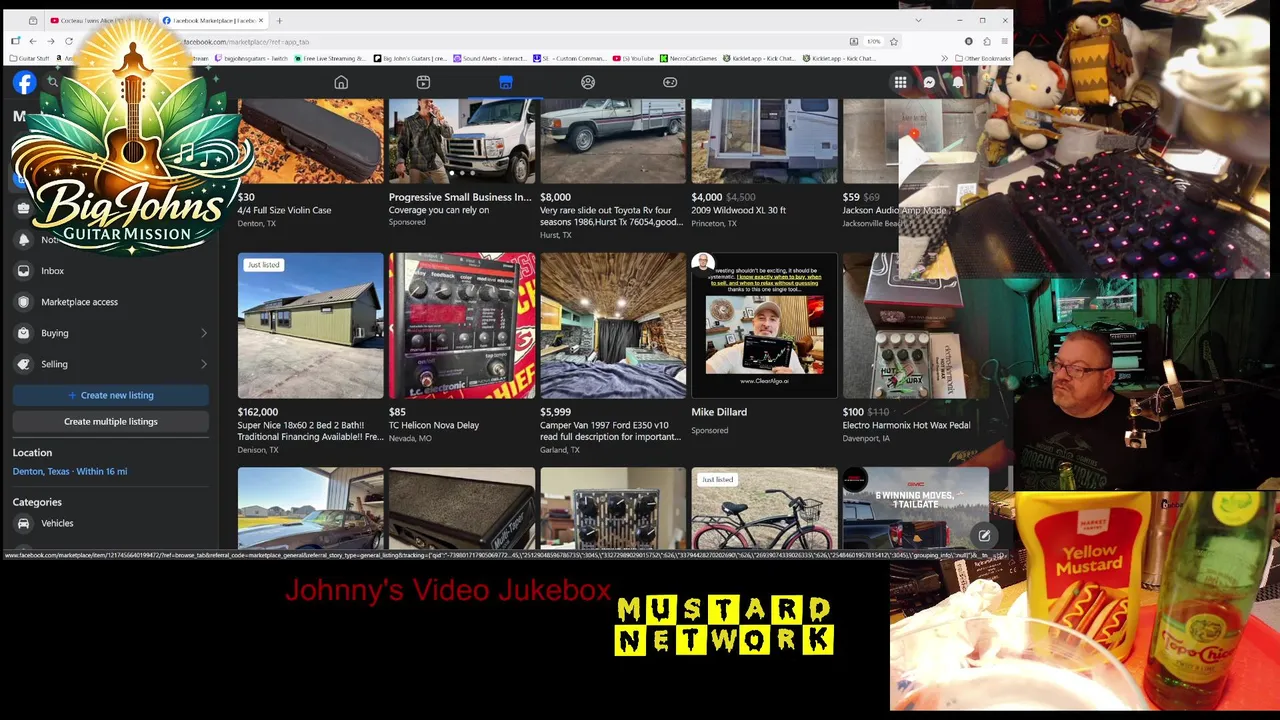This screenshot has width=1280, height=720.
Task: Click the browser Back arrow
Action: coord(32,41)
